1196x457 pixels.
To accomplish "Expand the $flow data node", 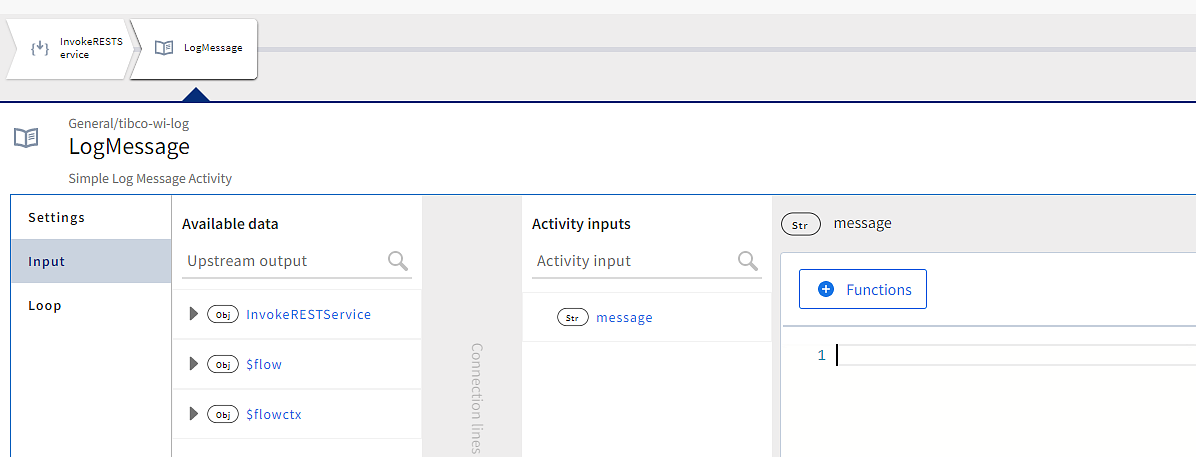I will tap(194, 364).
